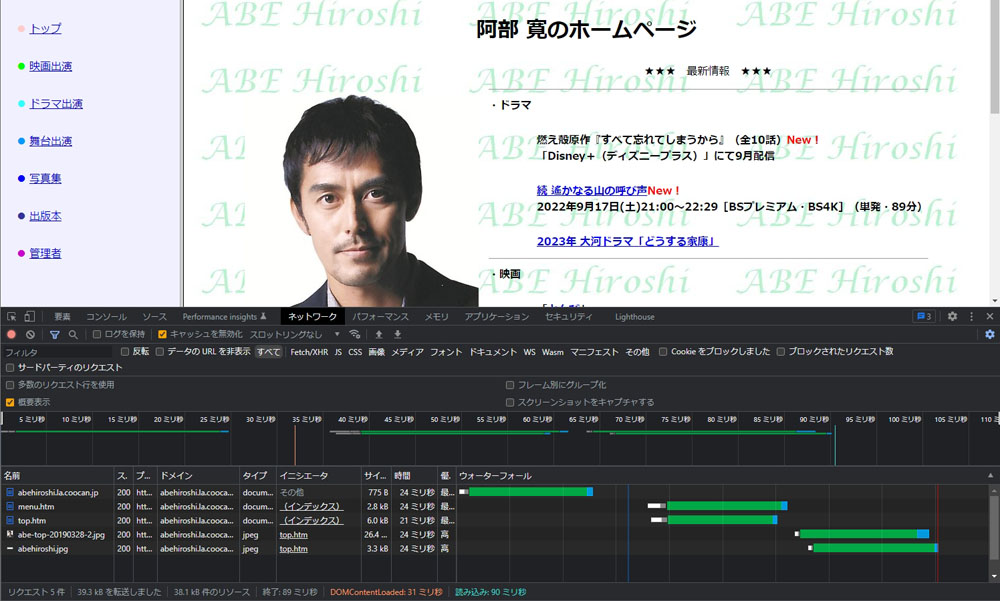
Task: Open the 写真集 sidebar link
Action: (45, 178)
